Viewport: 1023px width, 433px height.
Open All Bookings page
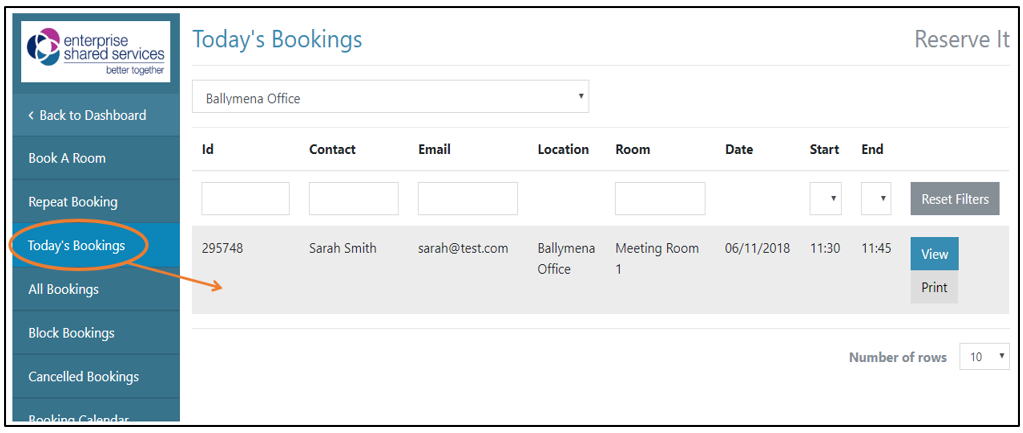96,289
